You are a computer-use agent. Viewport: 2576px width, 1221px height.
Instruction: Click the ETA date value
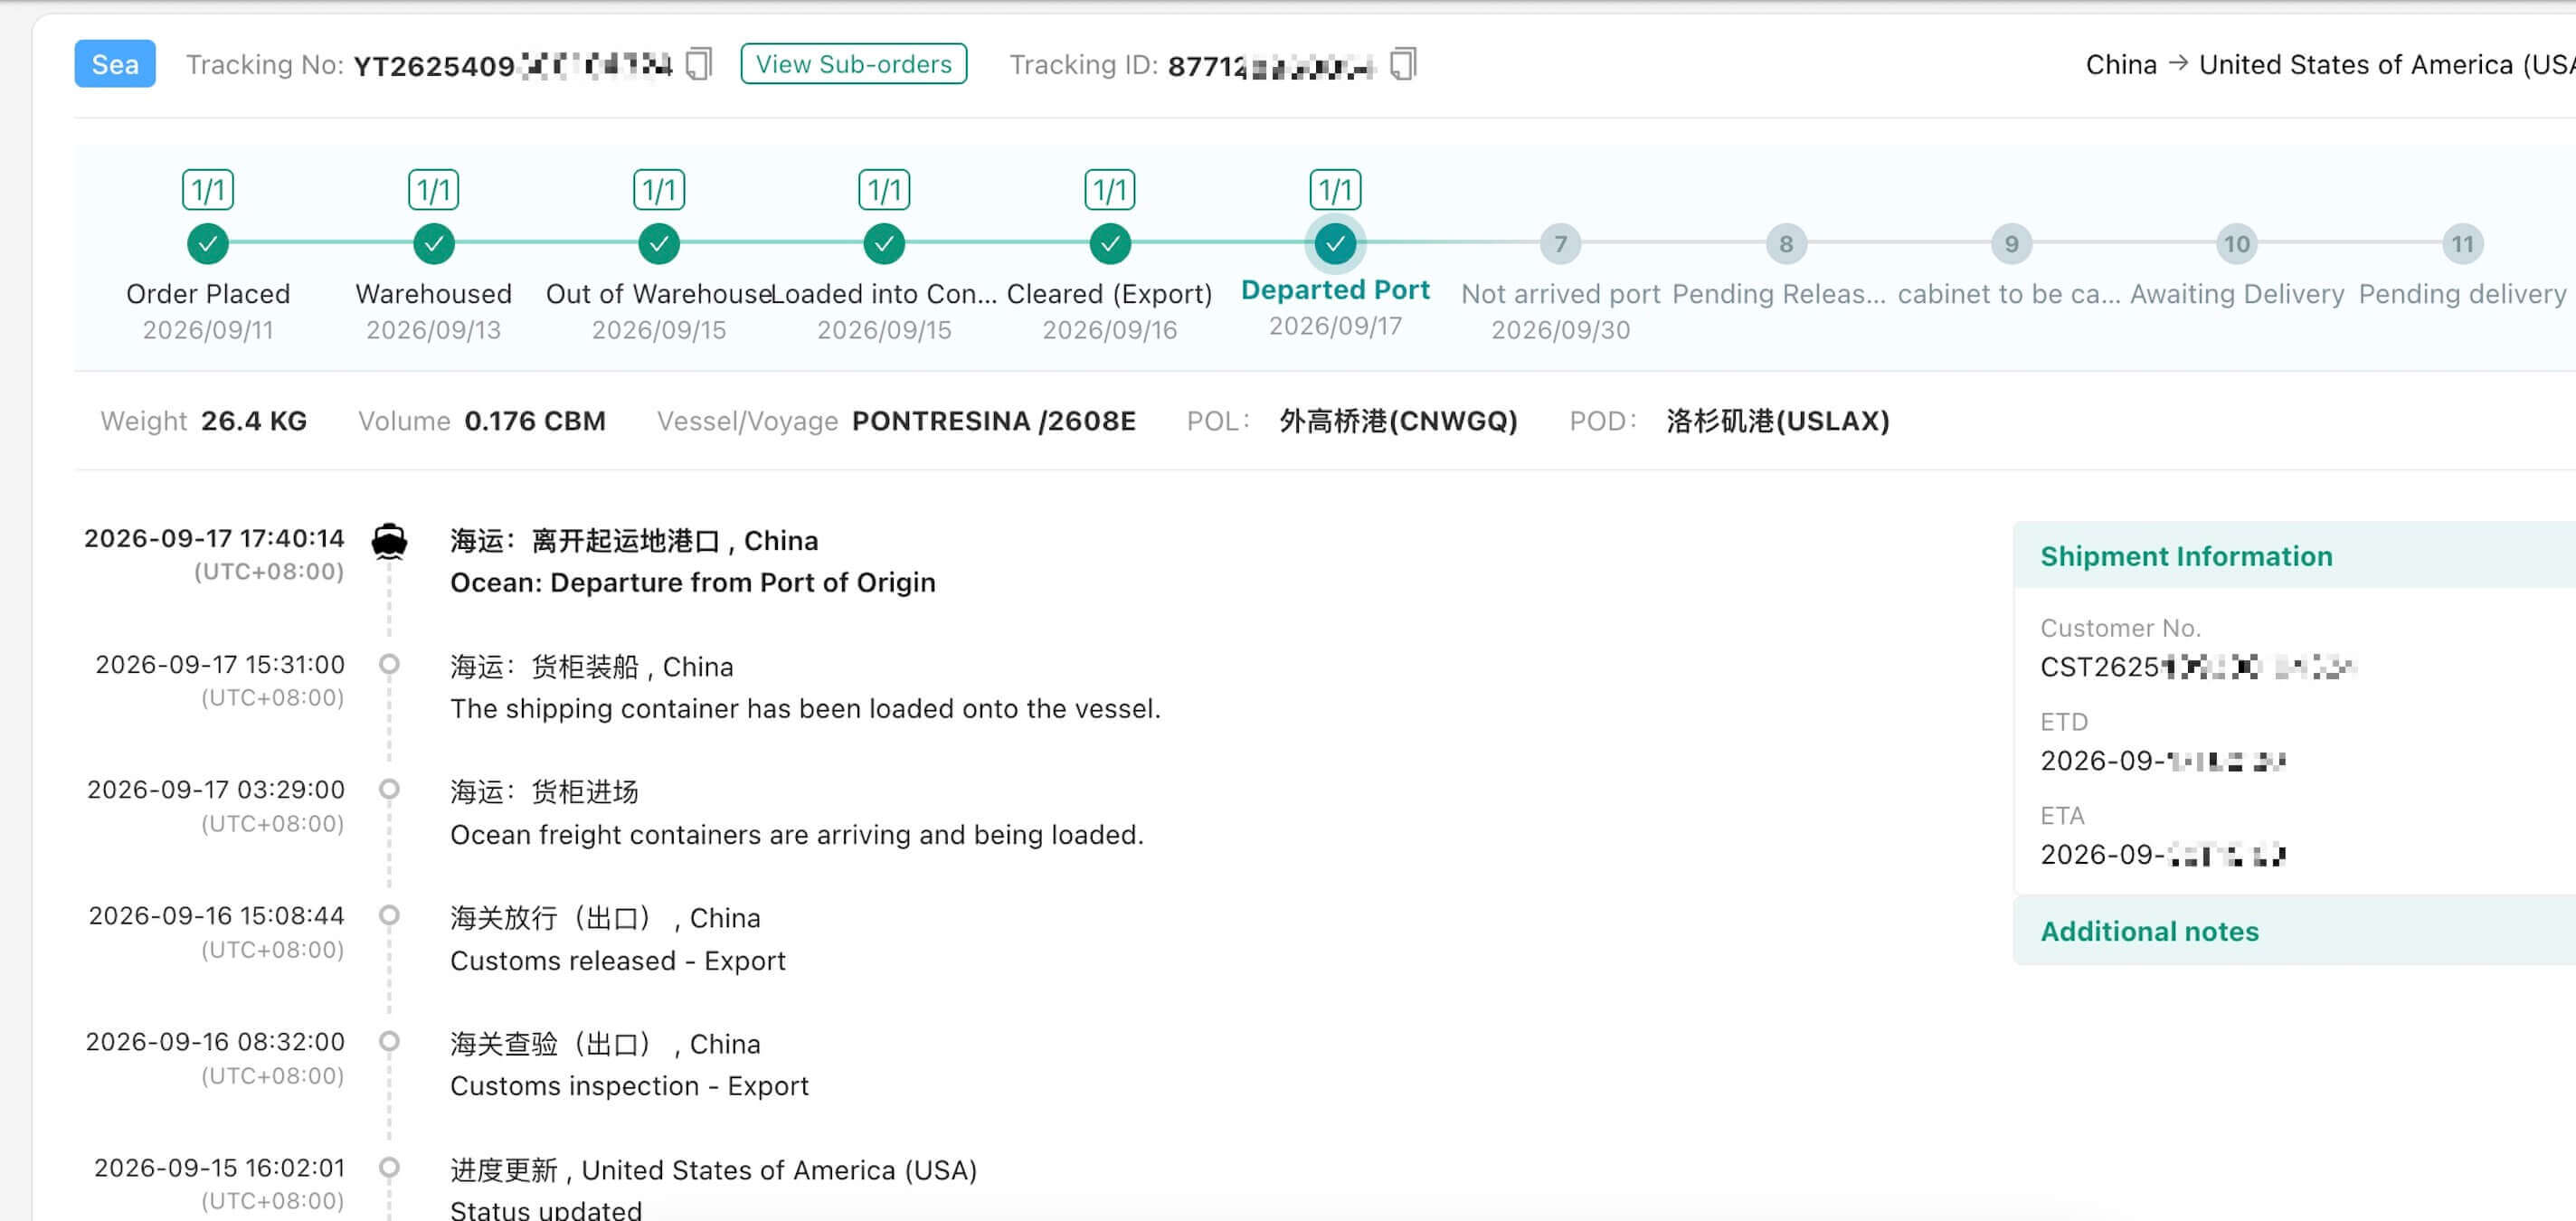point(2163,855)
